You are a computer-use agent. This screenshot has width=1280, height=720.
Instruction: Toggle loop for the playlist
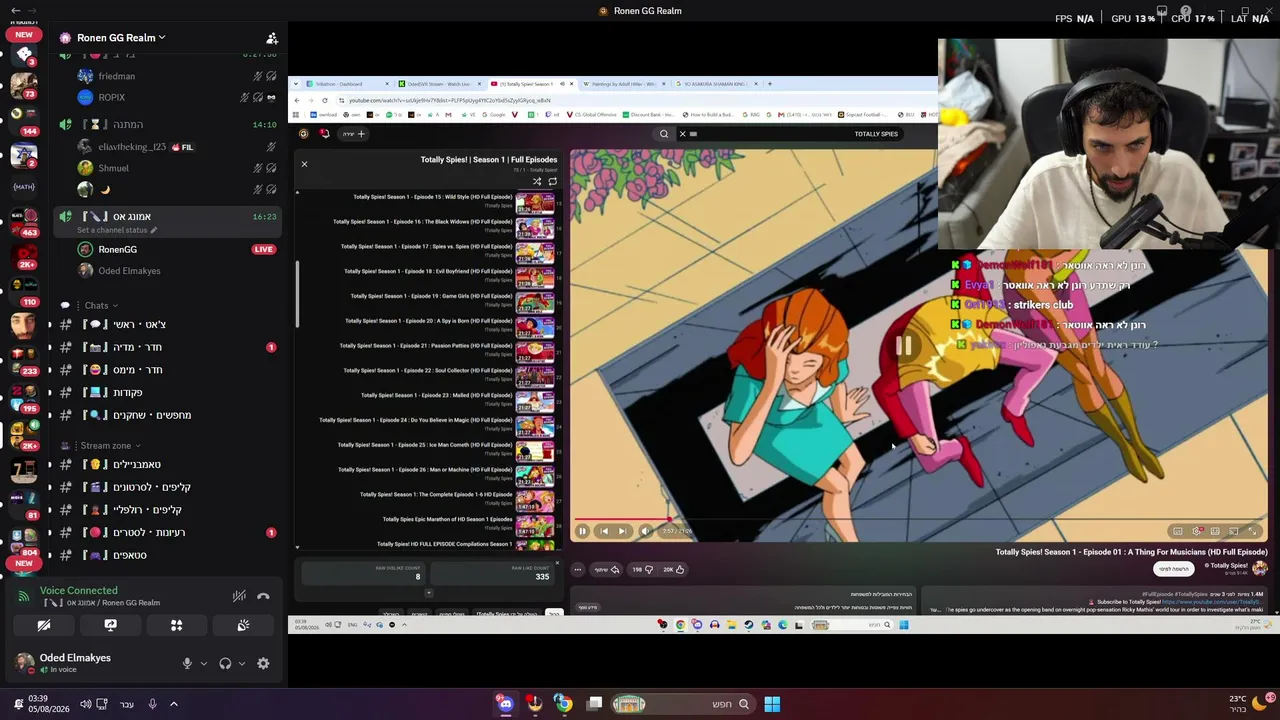[552, 182]
